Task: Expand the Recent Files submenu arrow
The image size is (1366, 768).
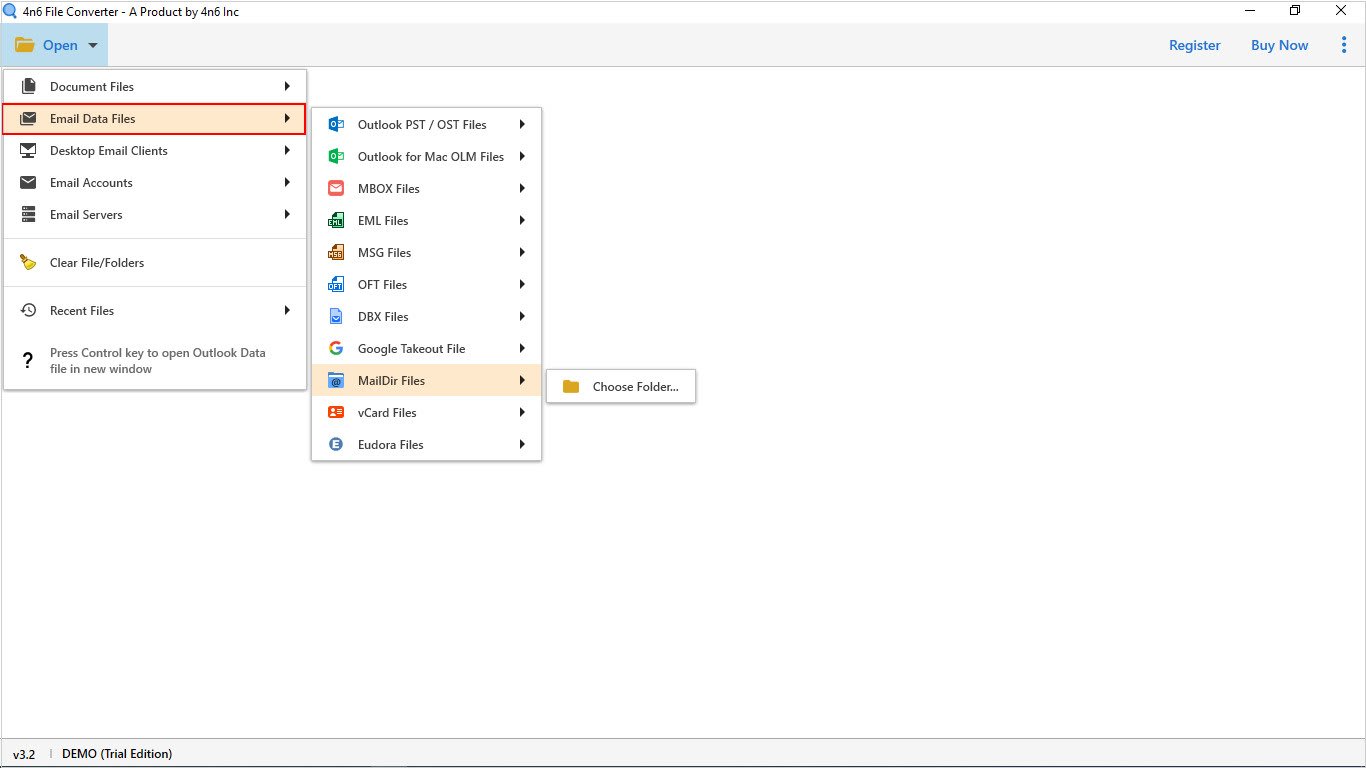Action: [287, 311]
